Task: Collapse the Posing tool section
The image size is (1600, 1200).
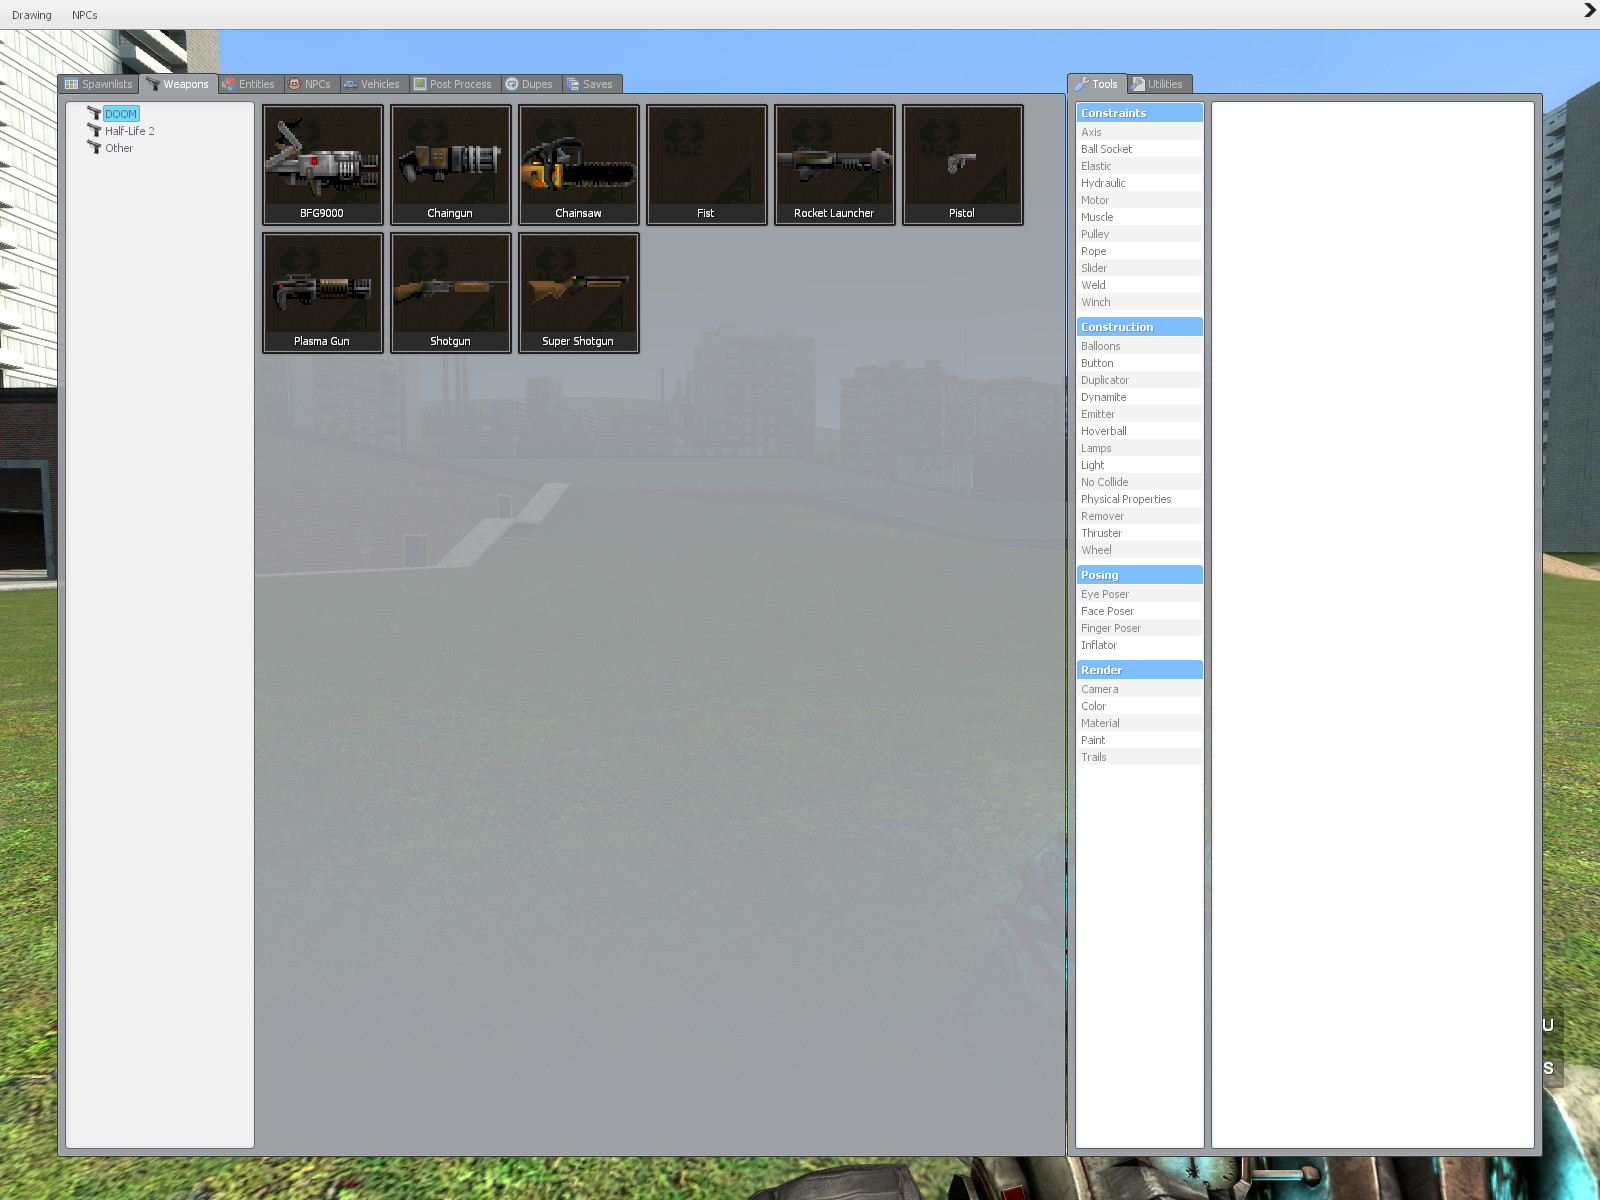Action: 1140,575
